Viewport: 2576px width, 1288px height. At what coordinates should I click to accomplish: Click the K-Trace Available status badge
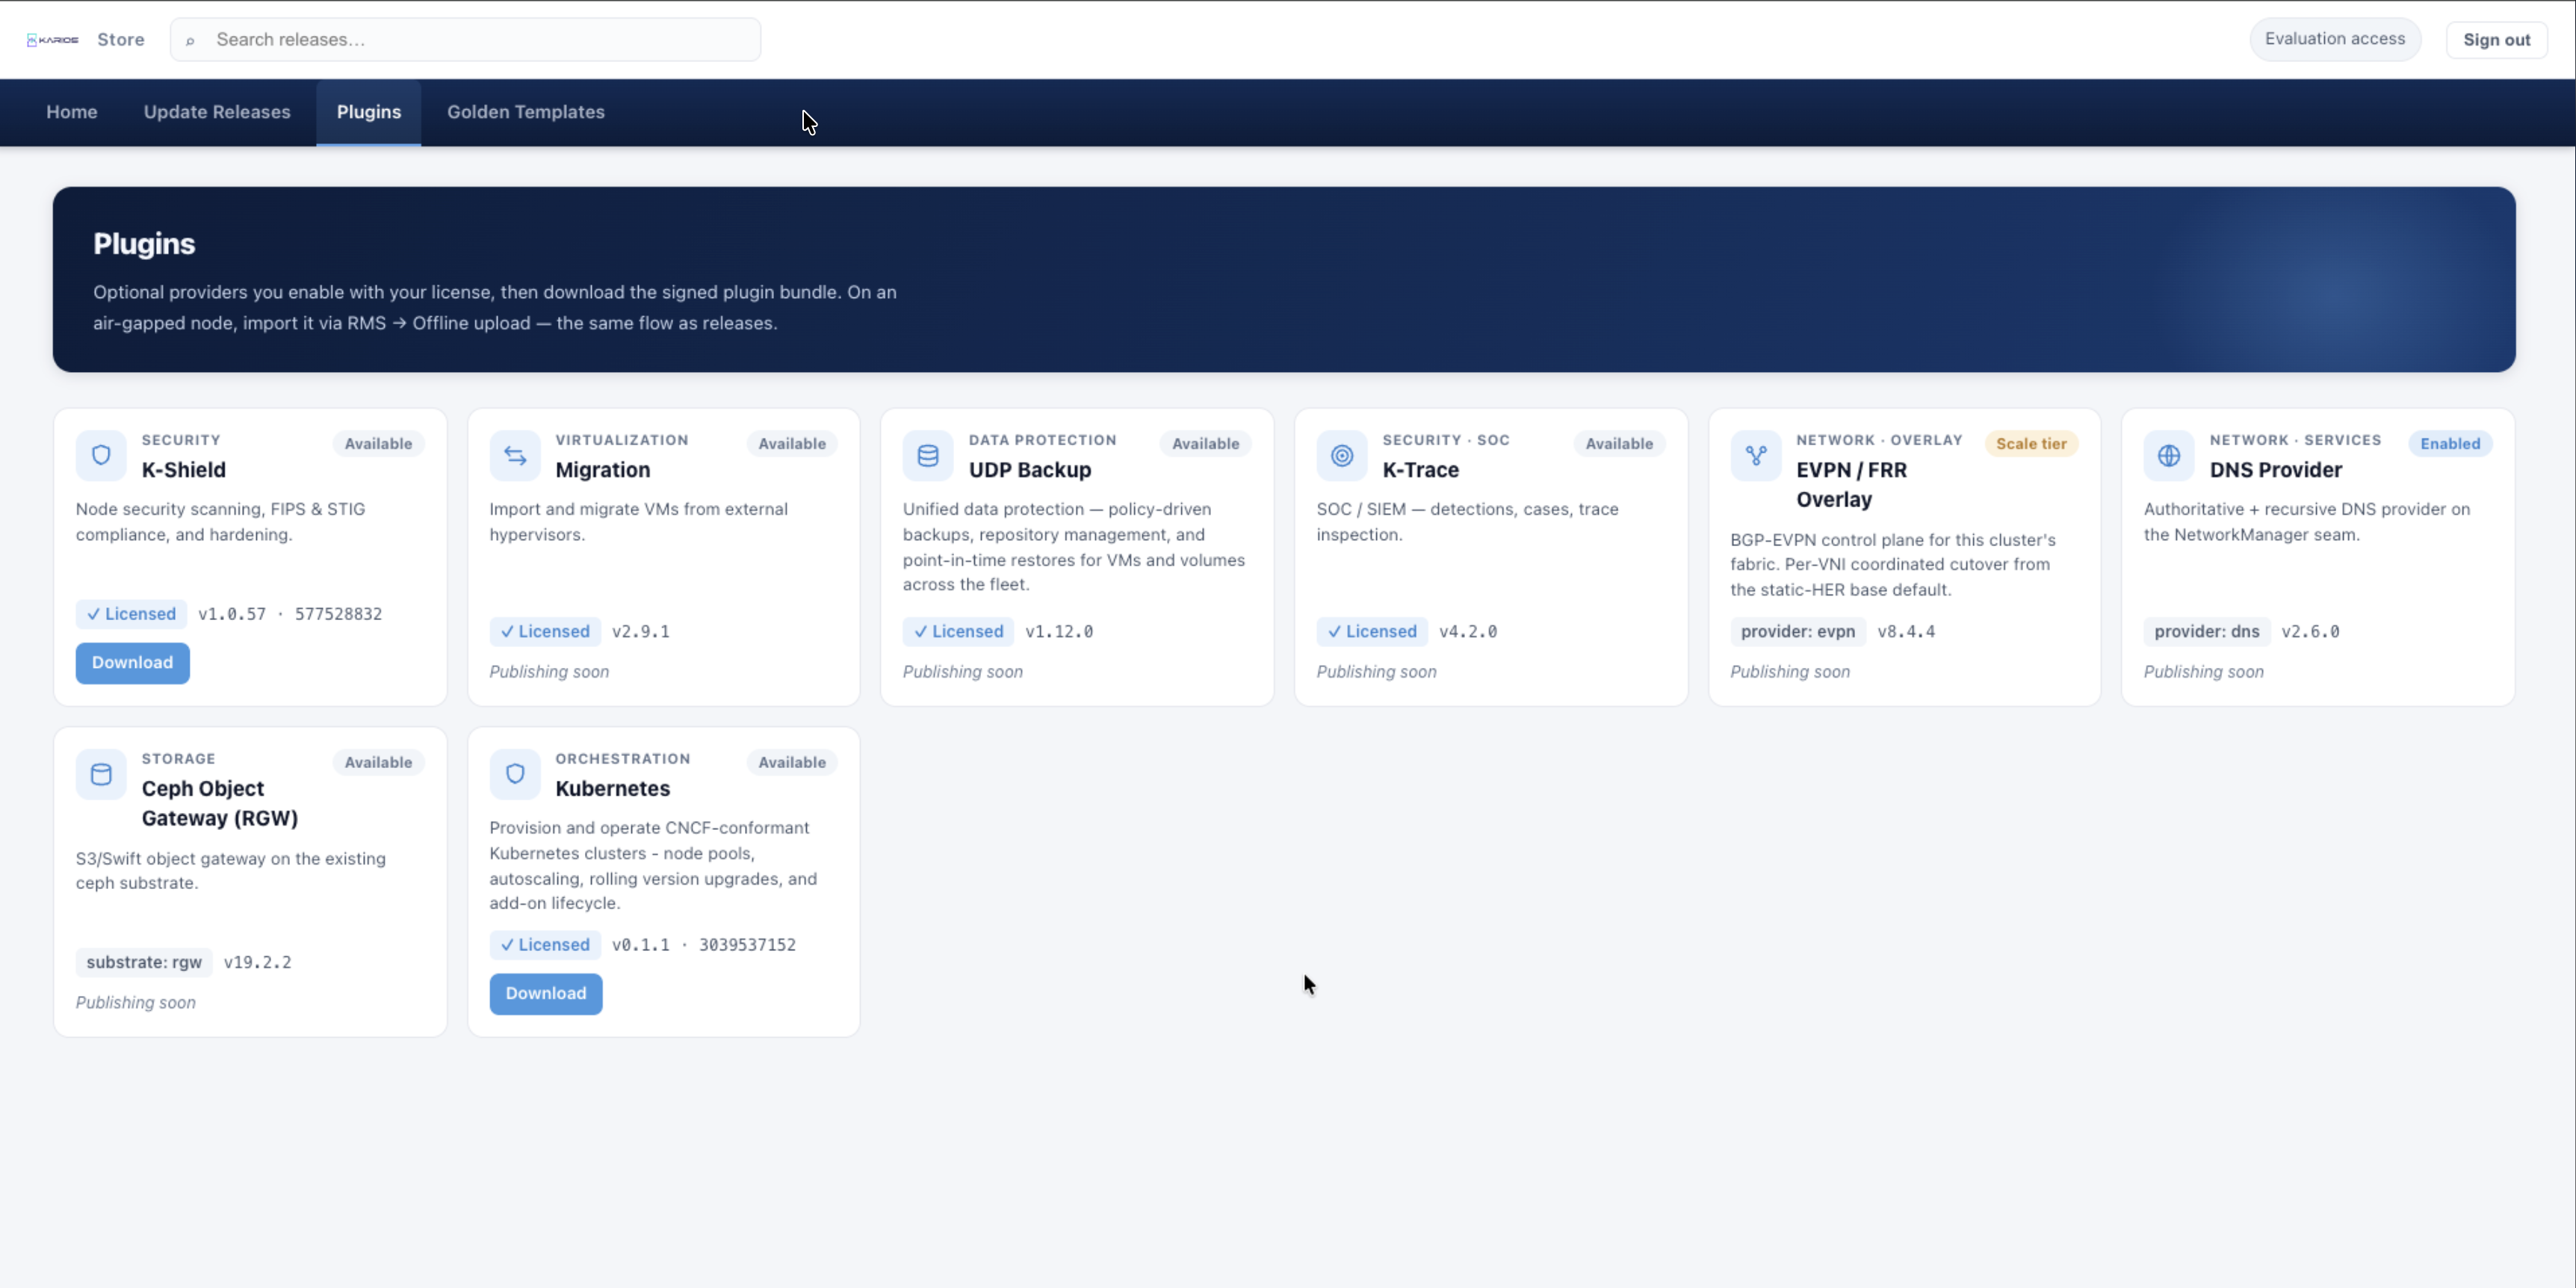(1620, 444)
